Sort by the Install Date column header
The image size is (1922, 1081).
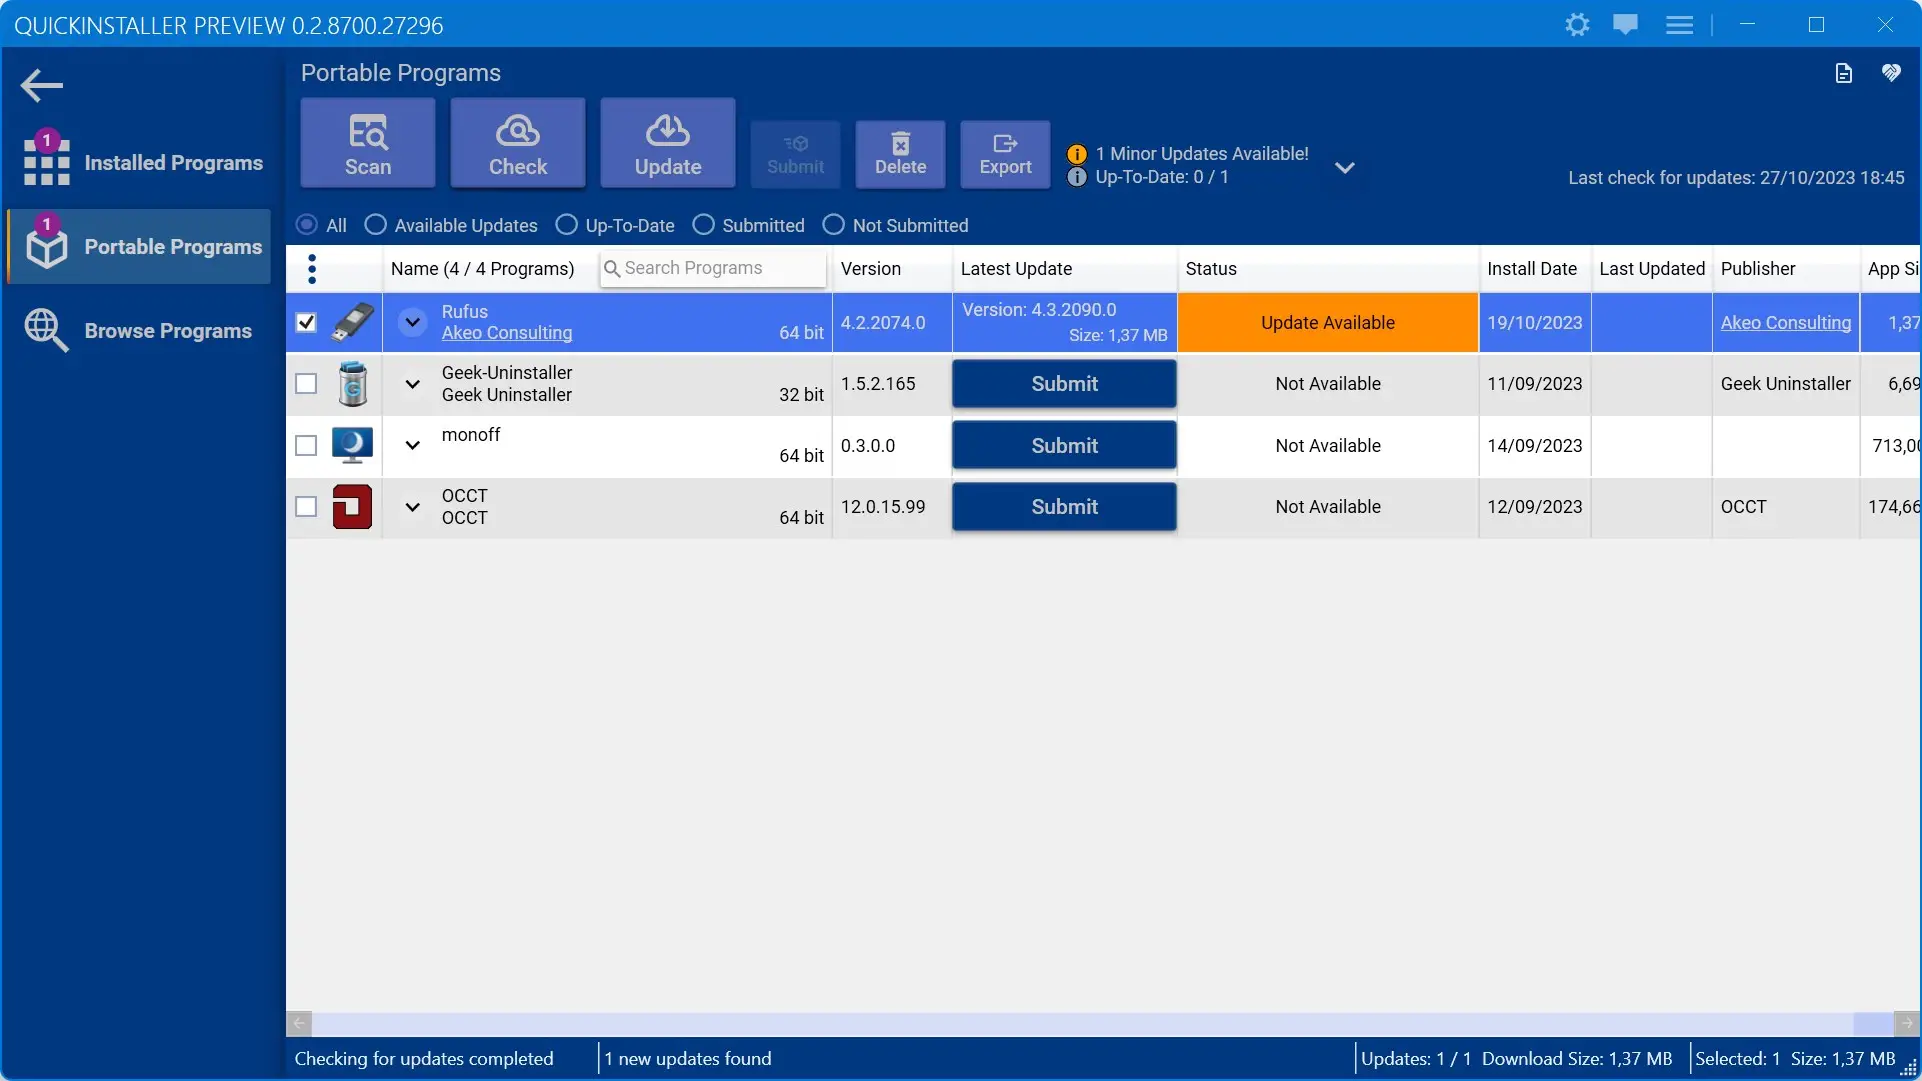click(x=1535, y=269)
